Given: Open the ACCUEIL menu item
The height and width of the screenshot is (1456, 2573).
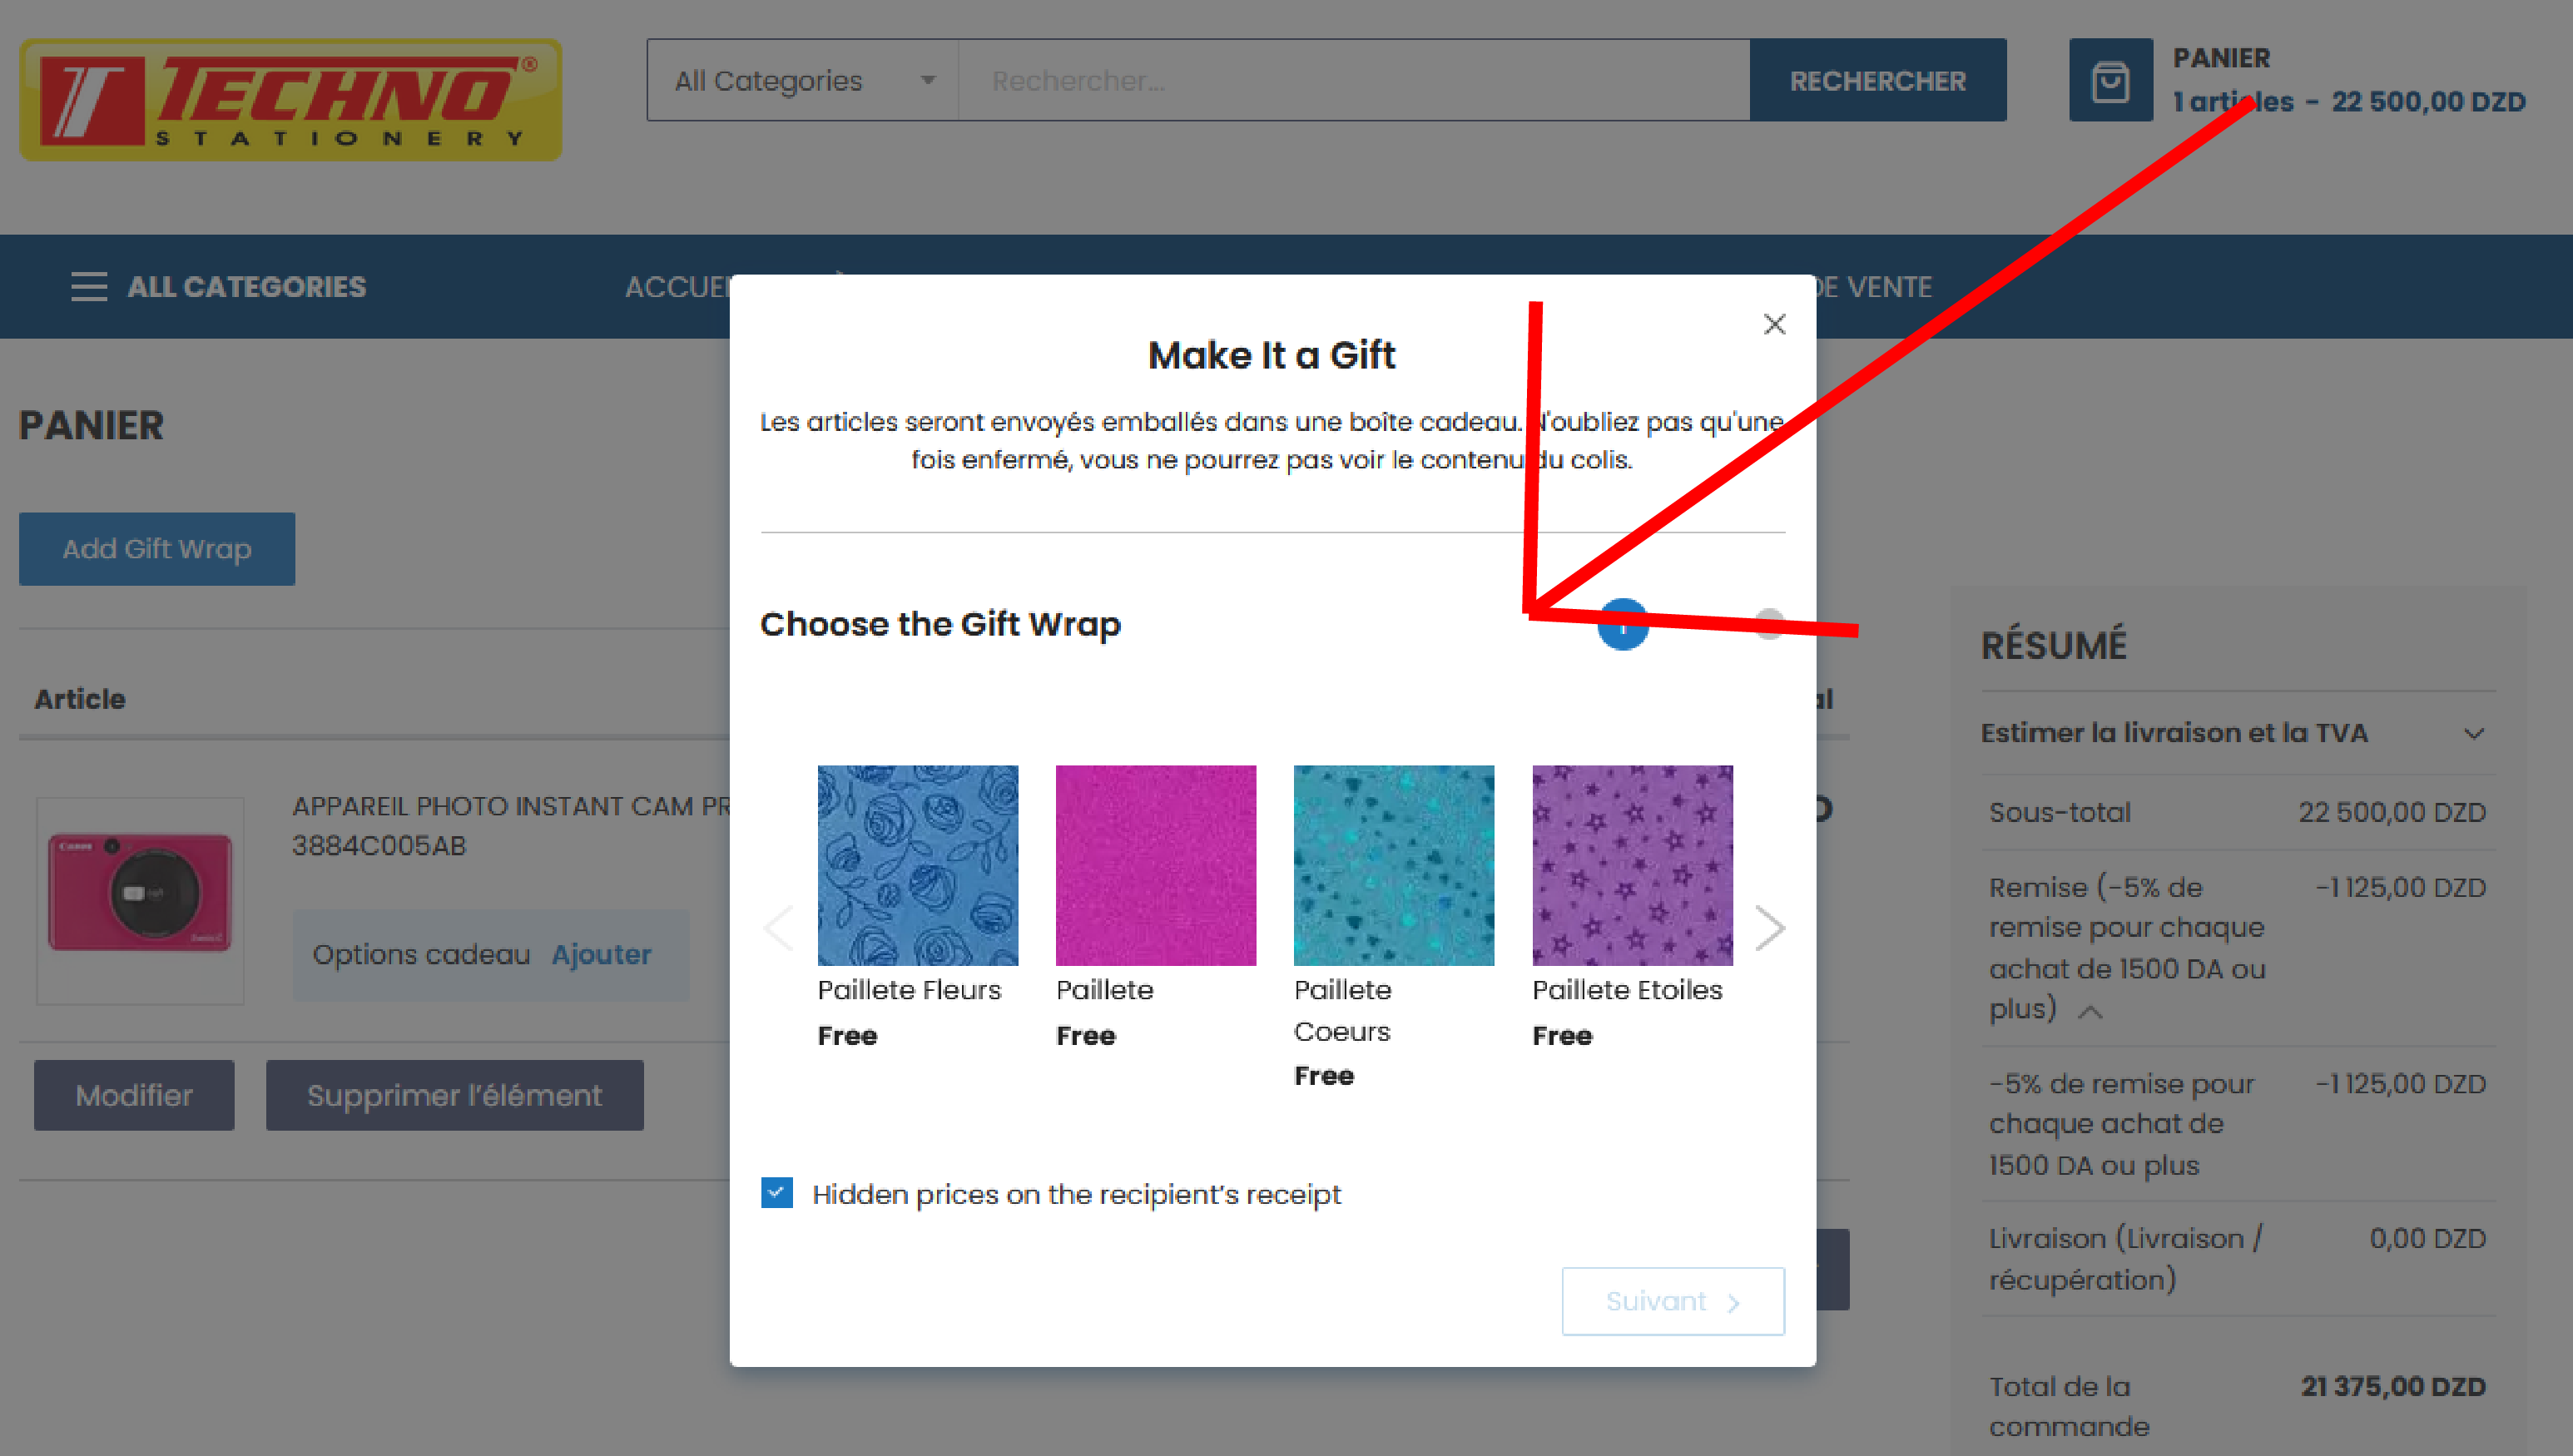Looking at the screenshot, I should [x=677, y=287].
